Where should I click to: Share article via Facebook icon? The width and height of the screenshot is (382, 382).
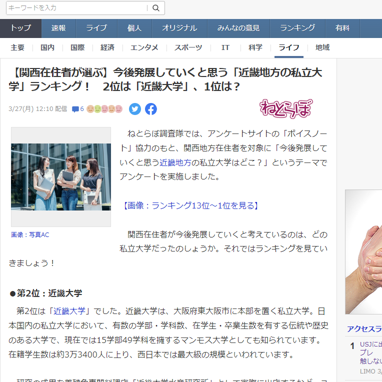tap(151, 109)
